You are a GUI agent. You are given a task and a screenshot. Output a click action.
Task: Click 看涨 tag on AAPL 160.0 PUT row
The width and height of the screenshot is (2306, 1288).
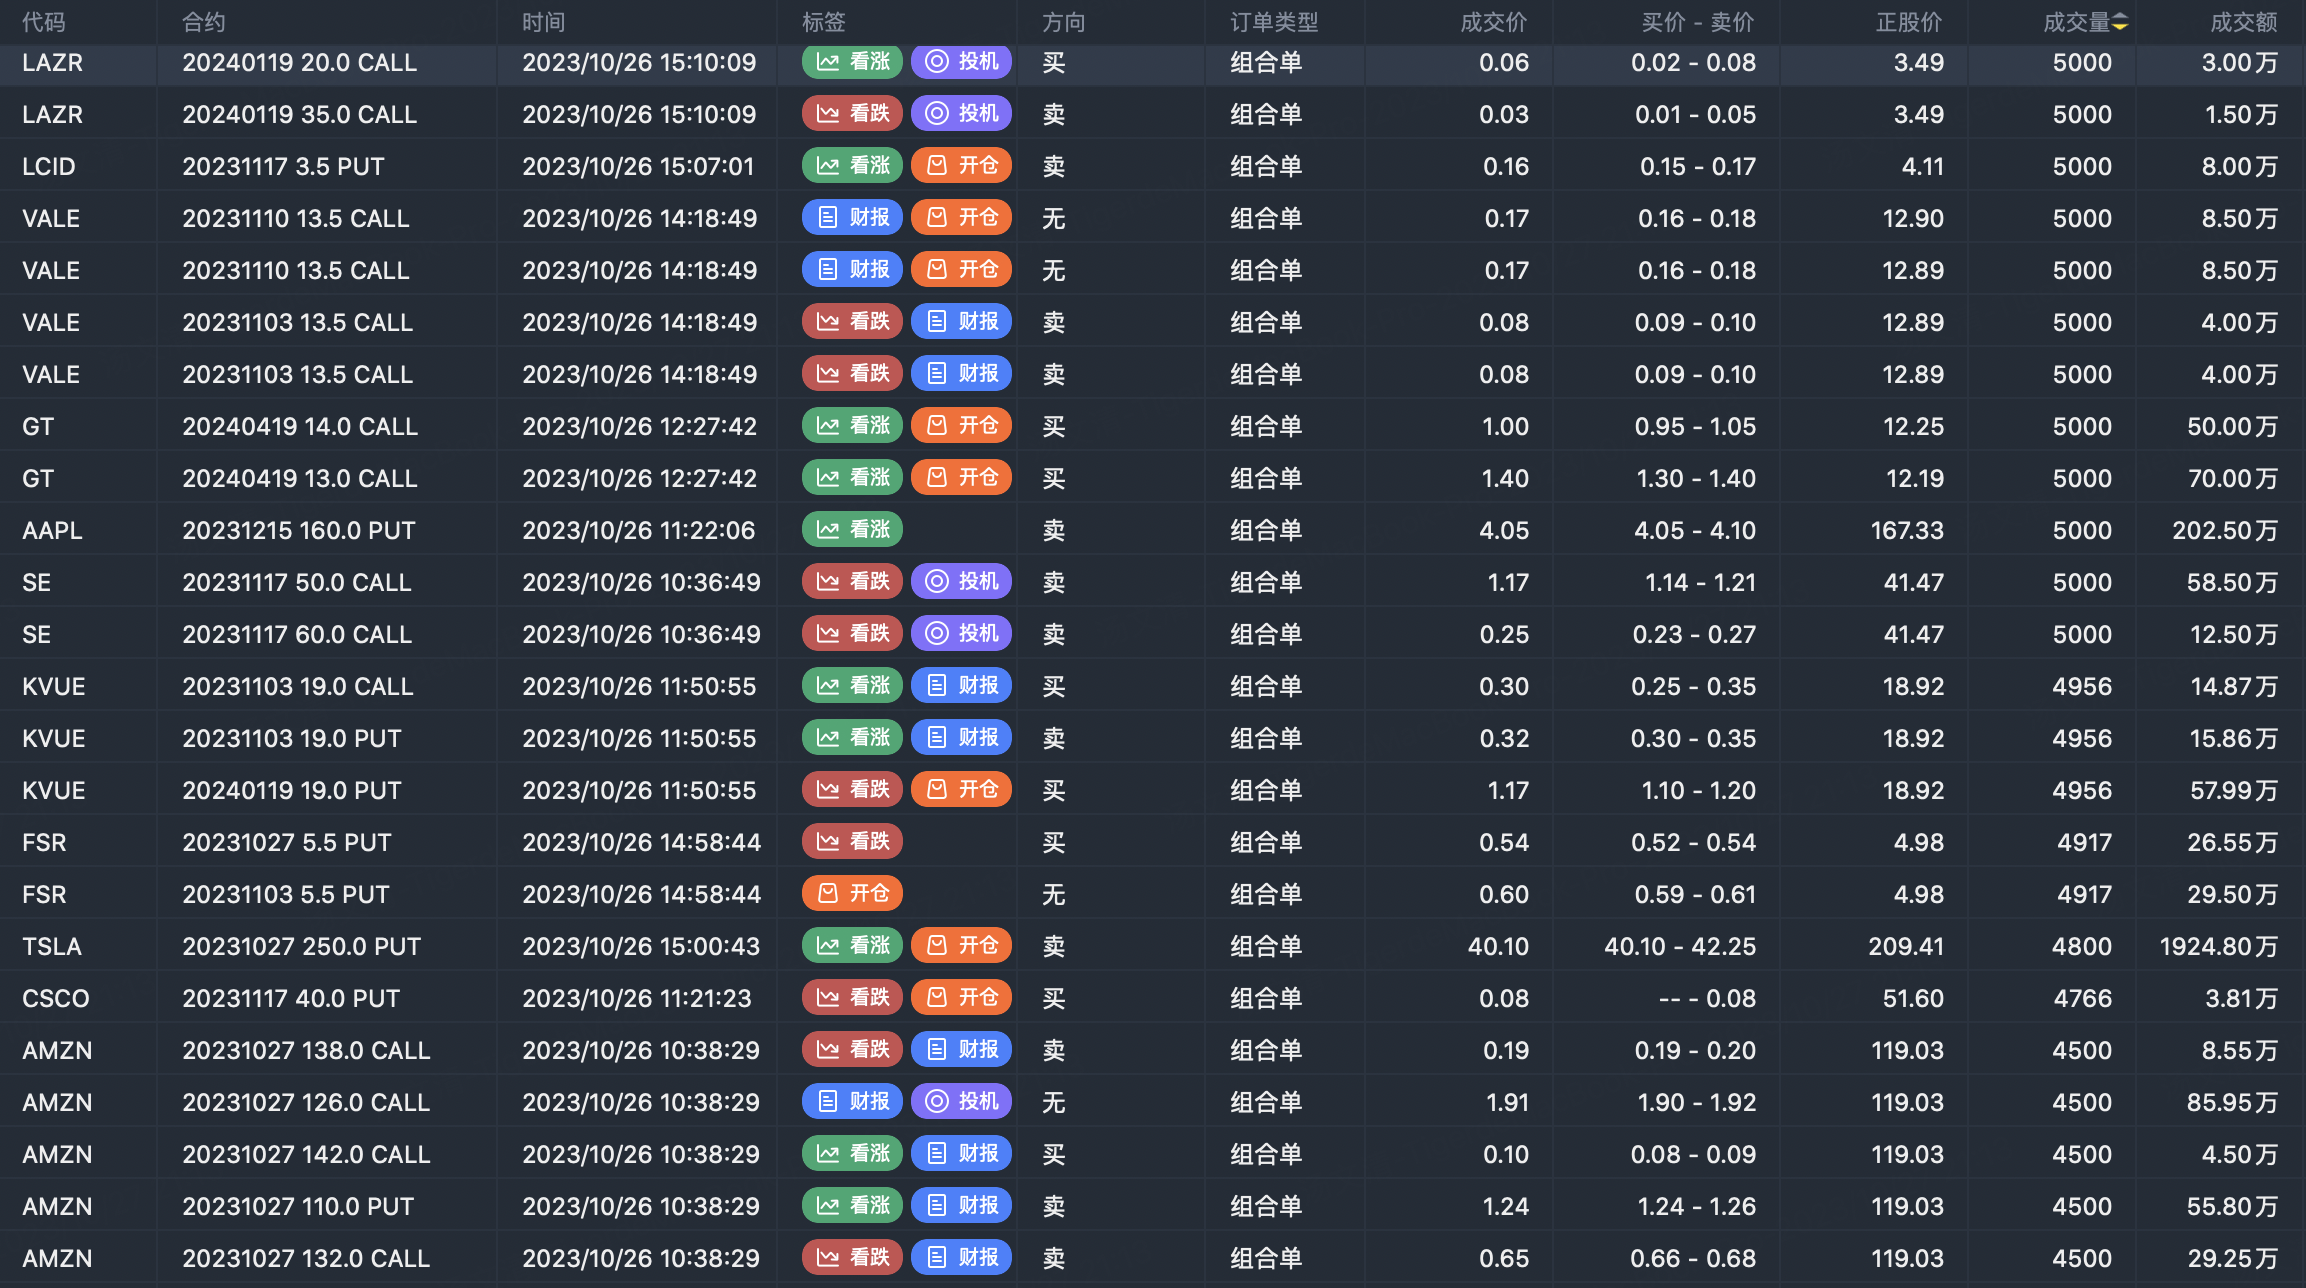click(x=852, y=530)
